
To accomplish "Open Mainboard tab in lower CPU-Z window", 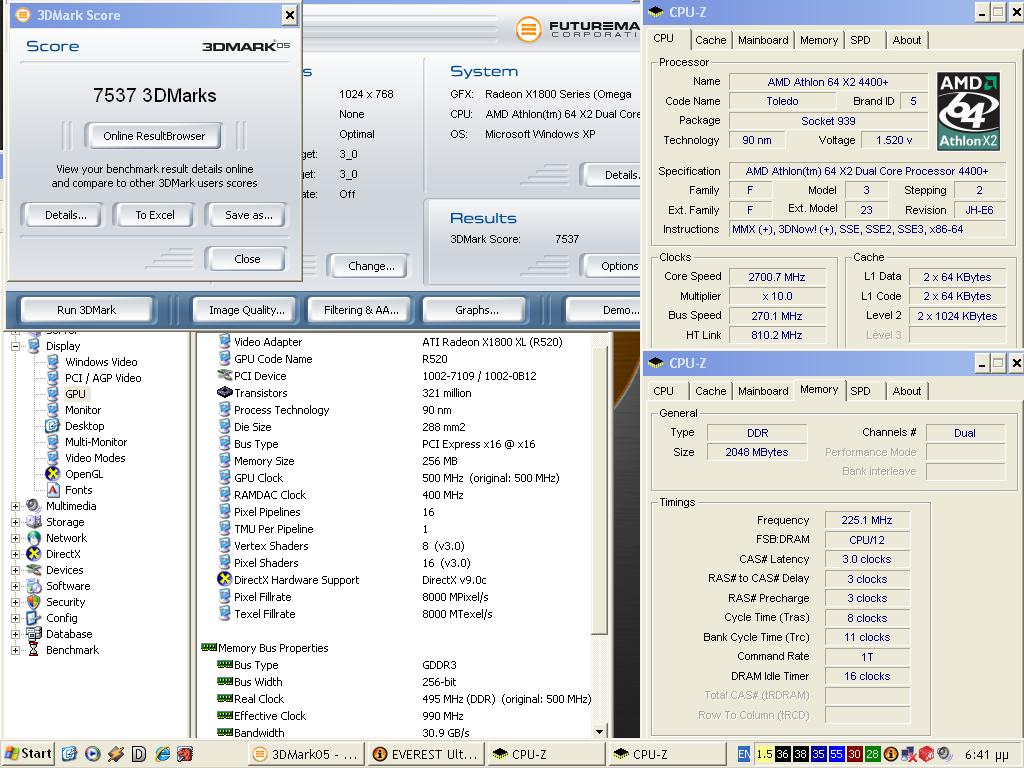I will [763, 391].
